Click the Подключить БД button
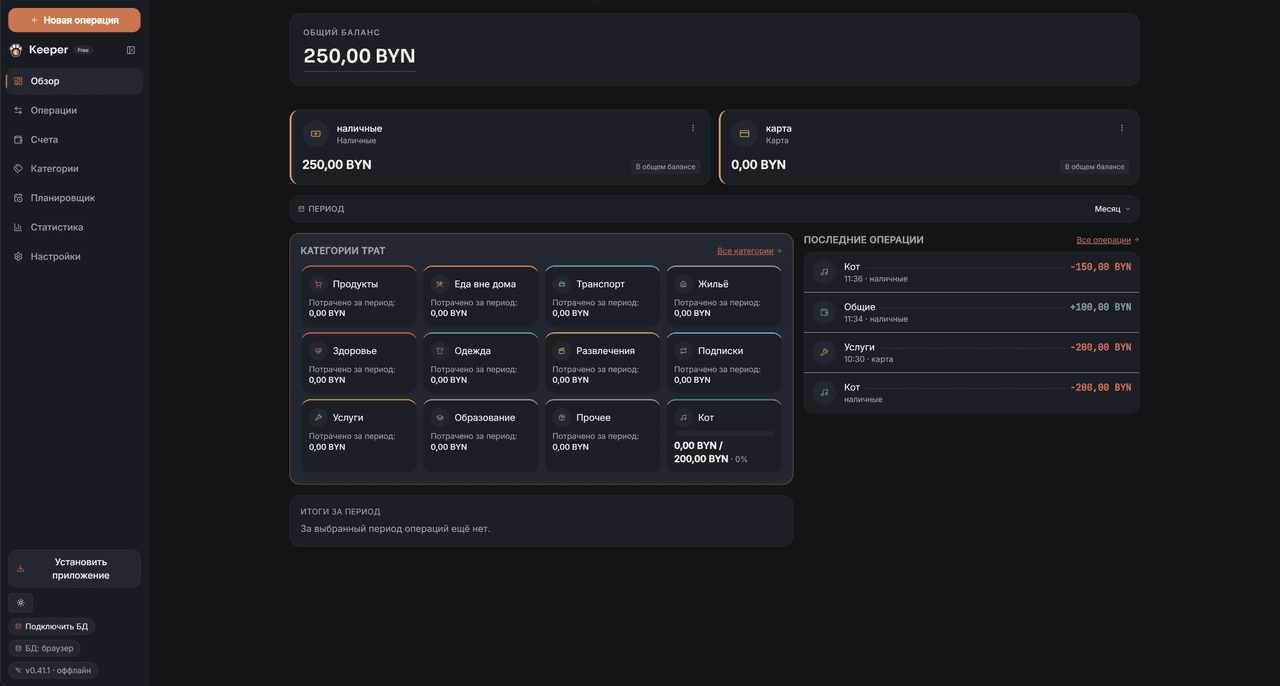 click(51, 626)
